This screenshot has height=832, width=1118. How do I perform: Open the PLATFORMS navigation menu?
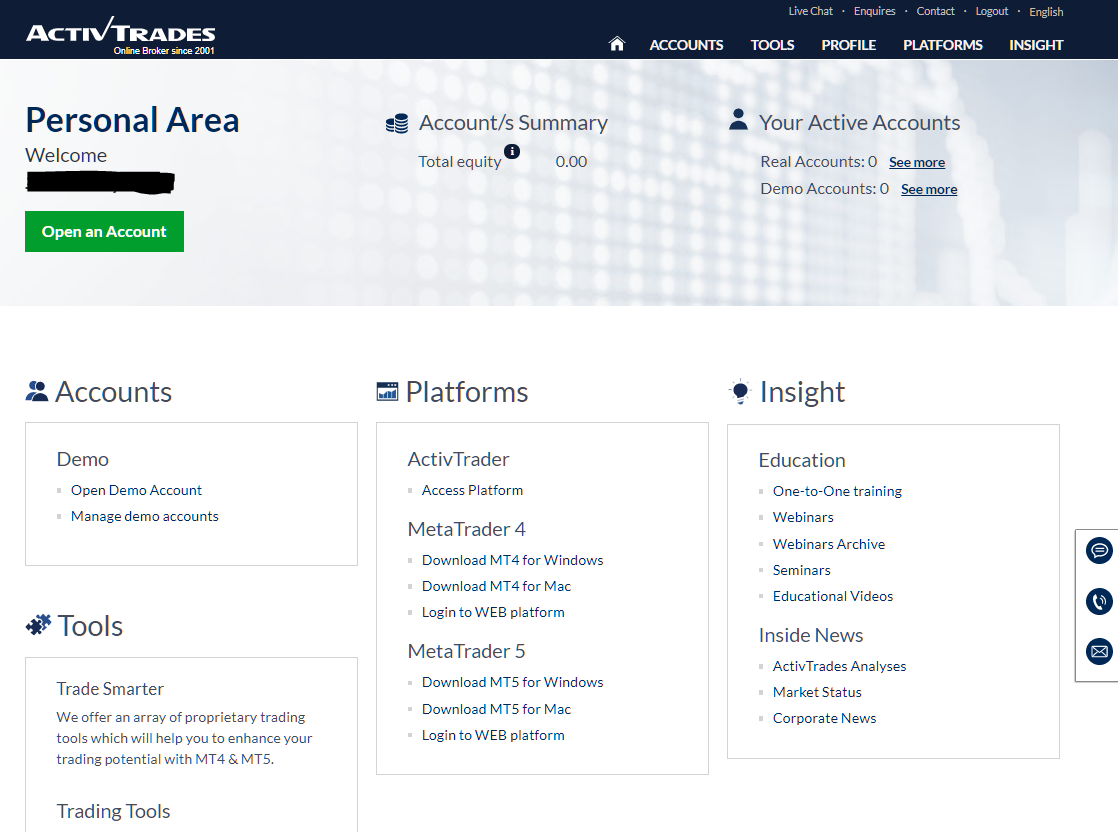coord(943,45)
